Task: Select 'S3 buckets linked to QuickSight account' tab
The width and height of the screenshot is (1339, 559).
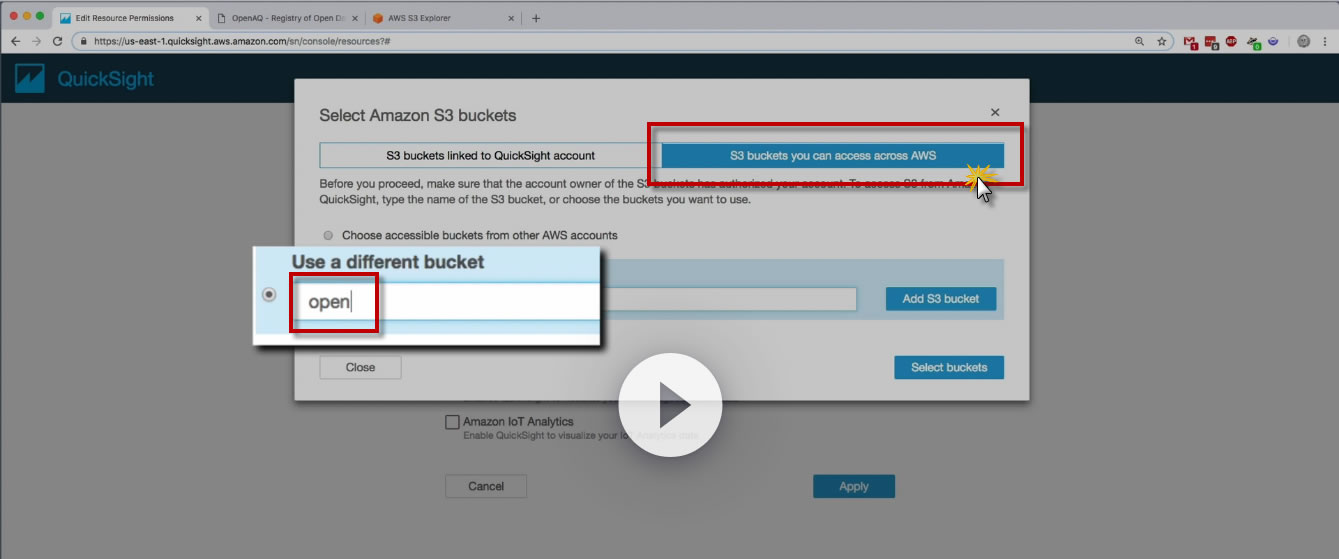Action: pos(490,155)
